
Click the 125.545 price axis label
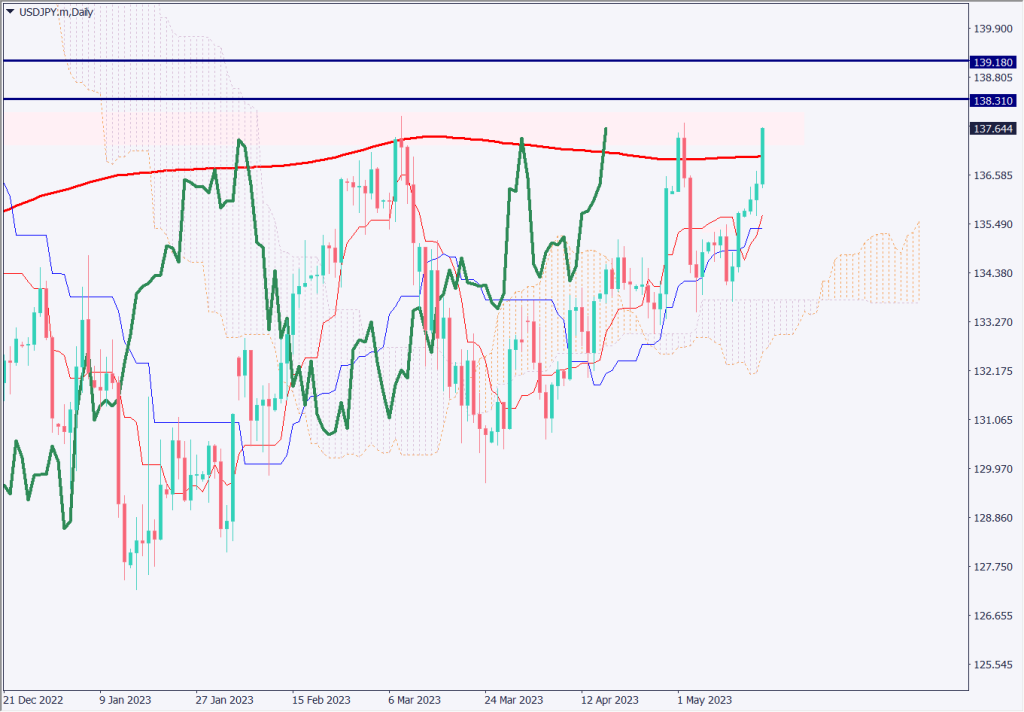(x=993, y=665)
